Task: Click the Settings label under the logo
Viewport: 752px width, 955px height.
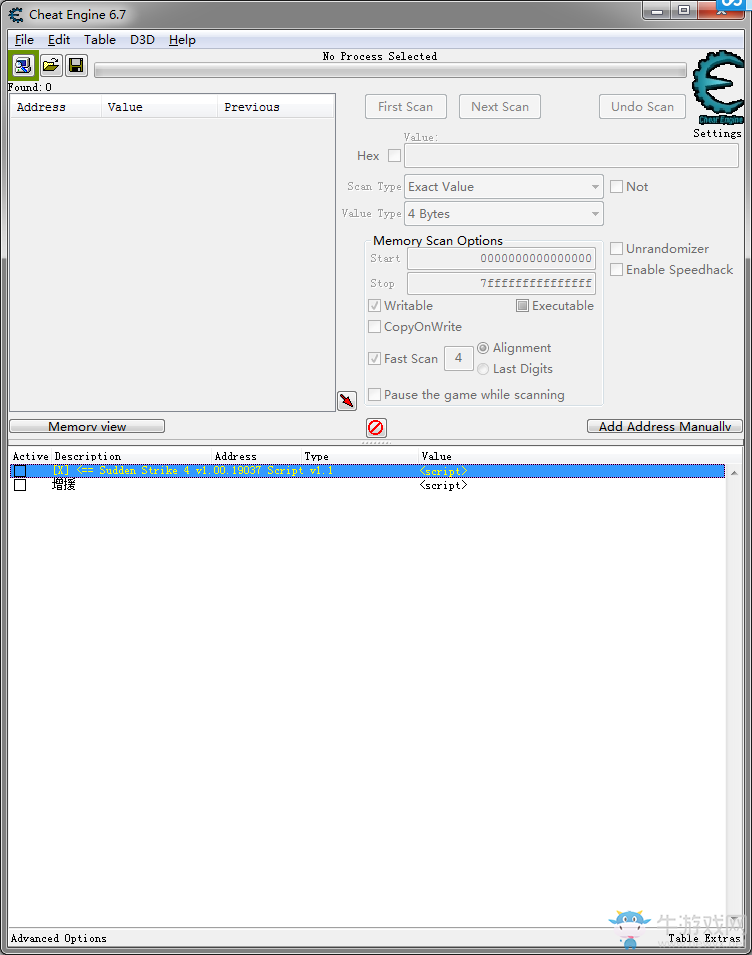Action: point(717,133)
